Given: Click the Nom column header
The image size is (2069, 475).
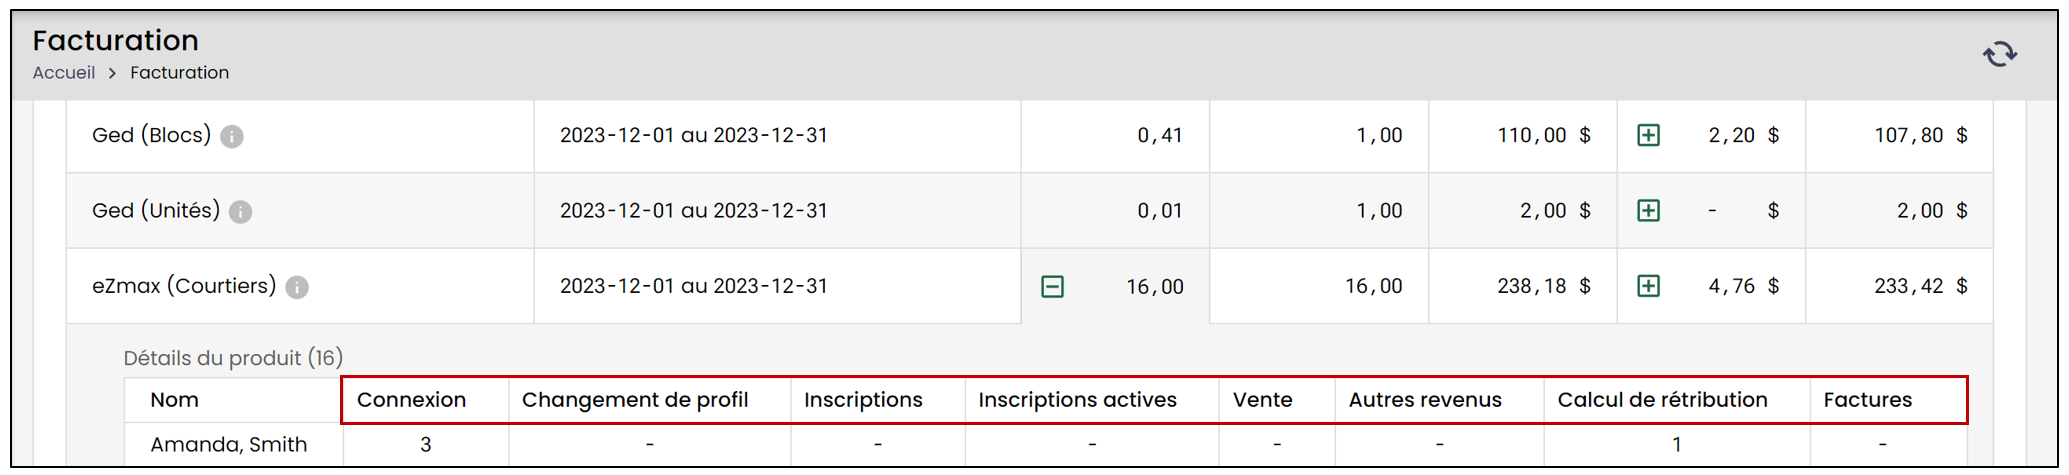Looking at the screenshot, I should (174, 400).
